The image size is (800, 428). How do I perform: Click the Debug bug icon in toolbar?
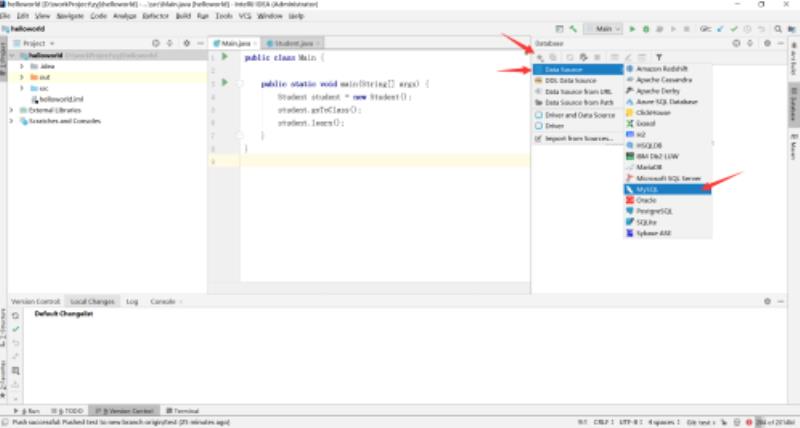coord(646,29)
